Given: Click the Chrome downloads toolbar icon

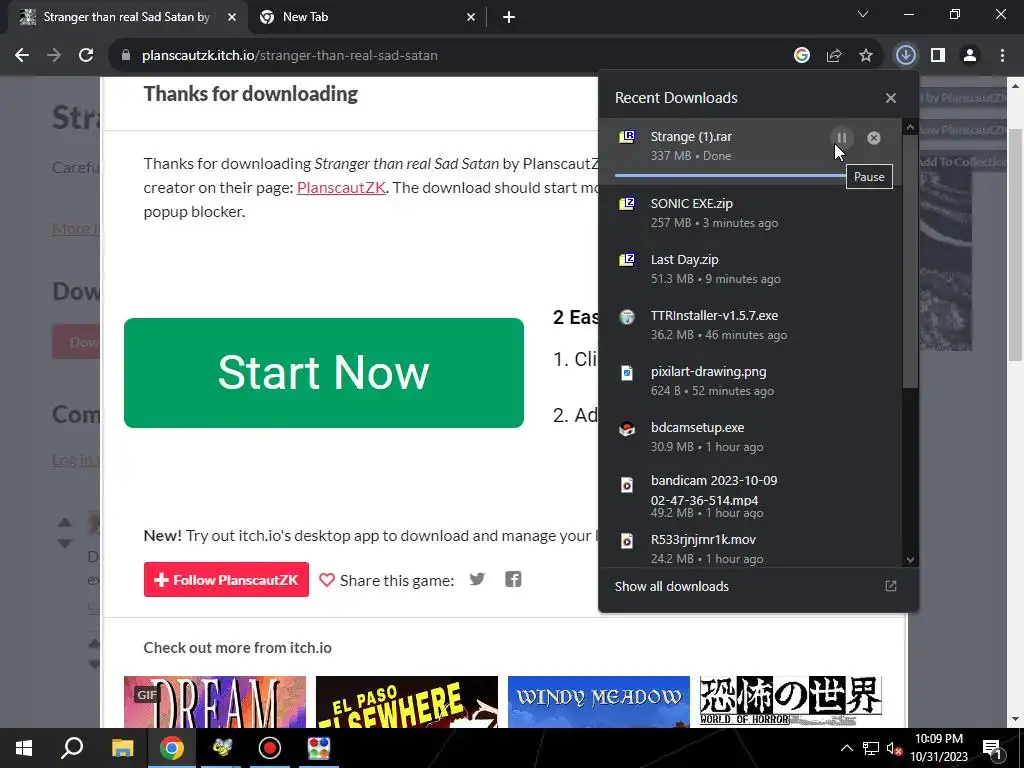Looking at the screenshot, I should click(905, 55).
